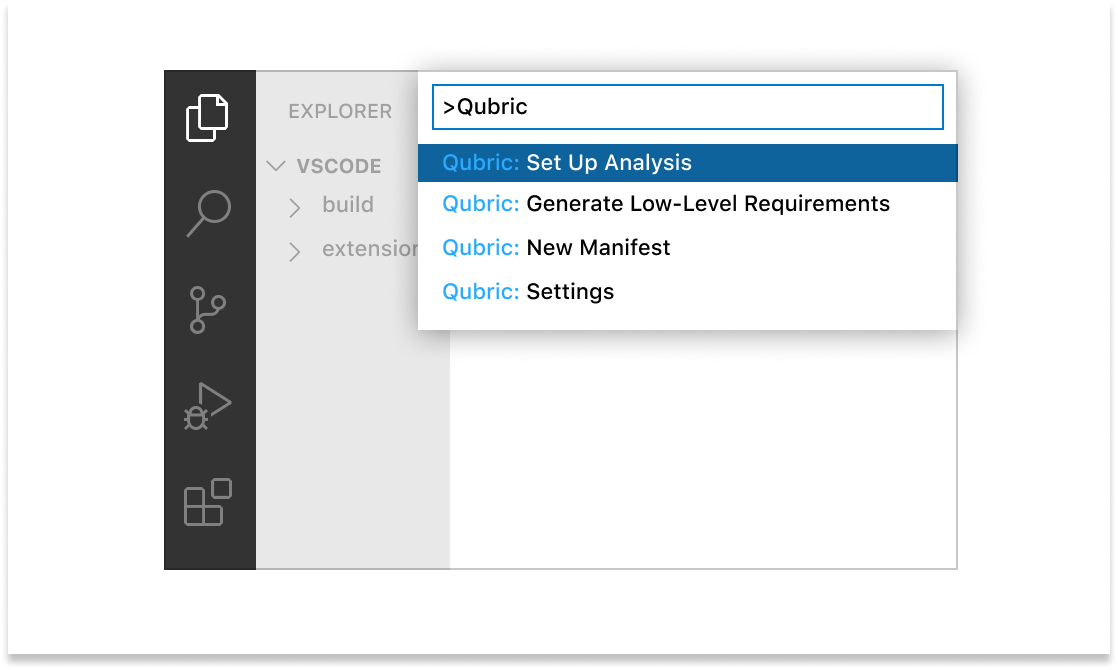Run Qubric: Set Up Analysis command

coord(687,163)
